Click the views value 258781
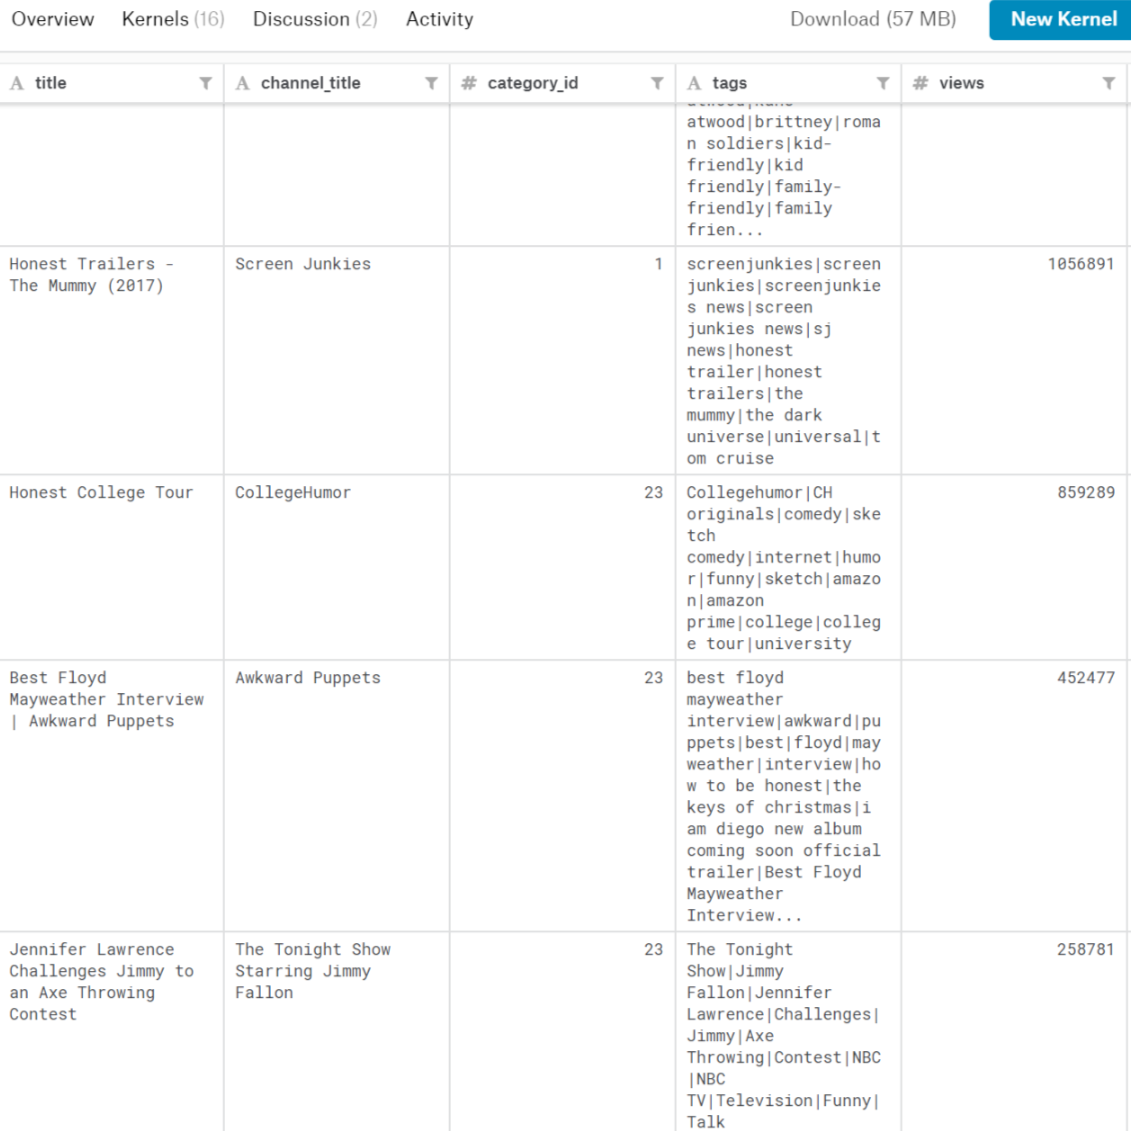The height and width of the screenshot is (1131, 1131). pyautogui.click(x=1086, y=950)
